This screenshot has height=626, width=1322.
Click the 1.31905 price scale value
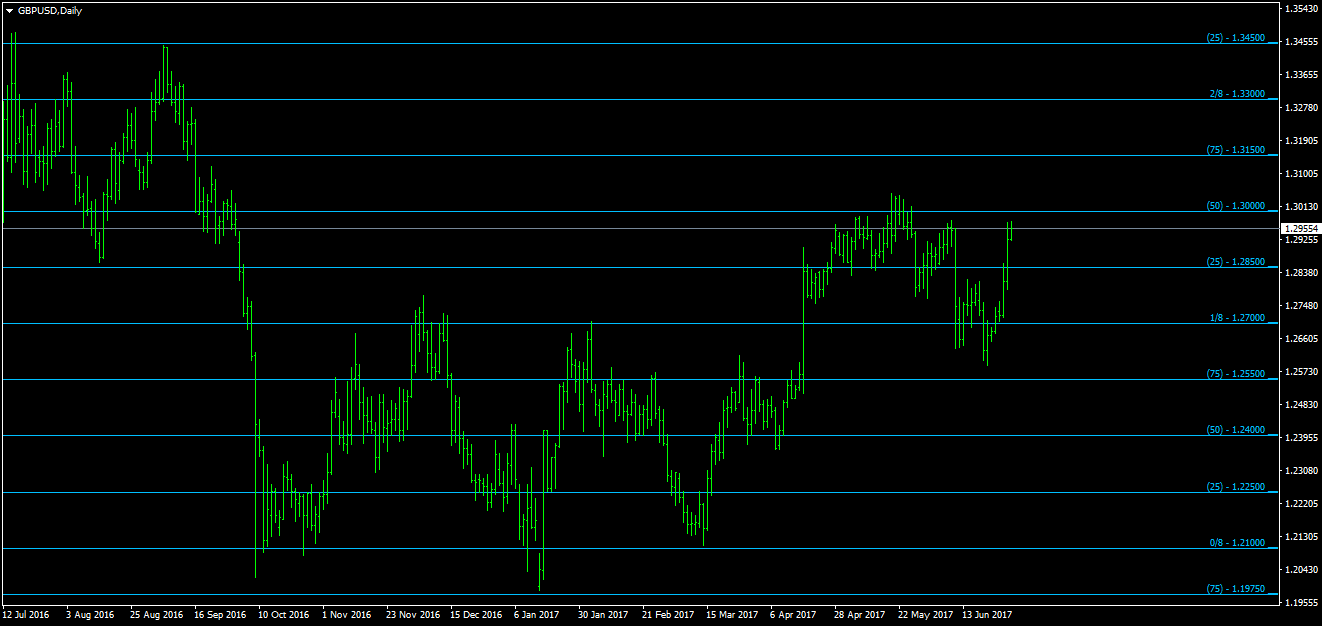point(1299,140)
